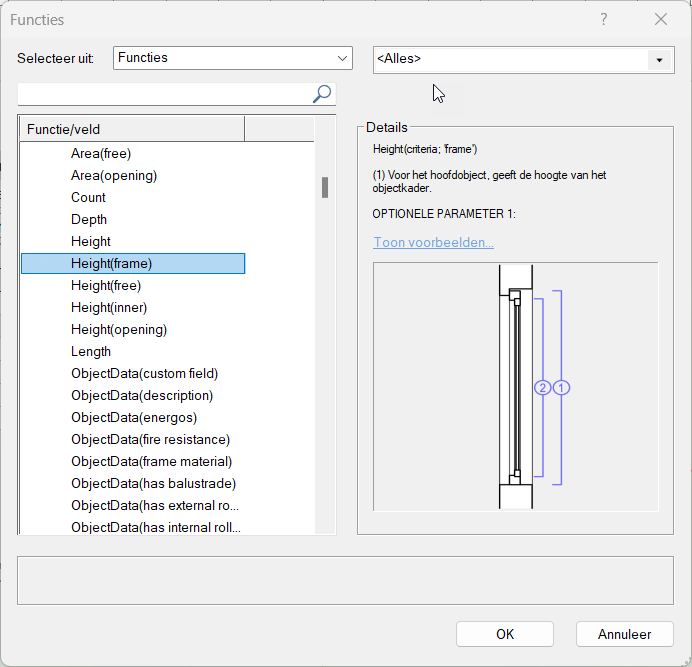Open the Functies source dropdown
Viewport: 692px width, 667px height.
point(233,58)
